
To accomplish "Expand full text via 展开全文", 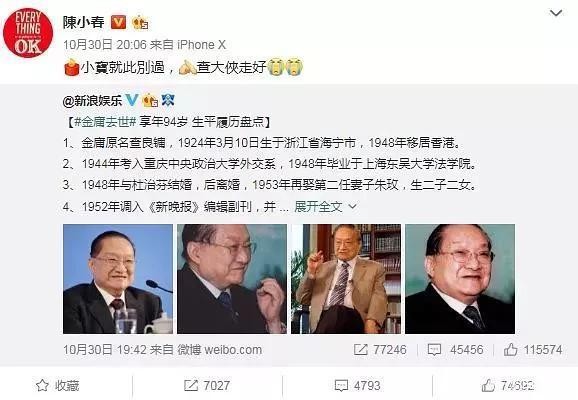I will 318,206.
